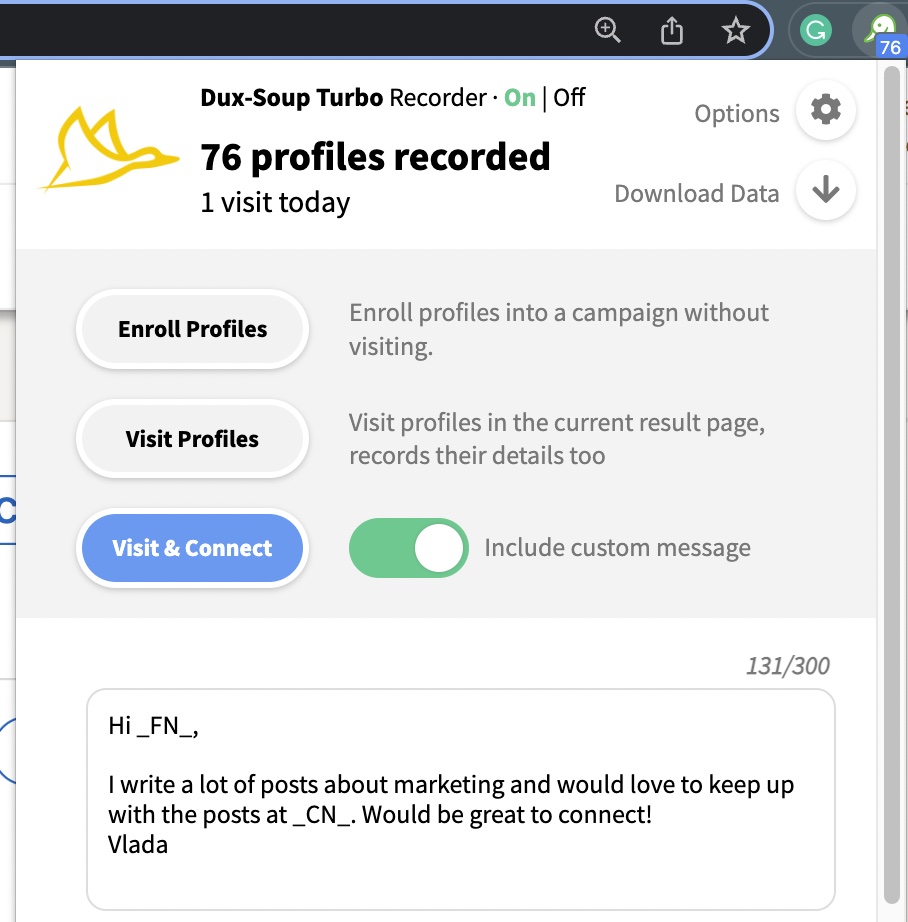Viewport: 908px width, 922px height.
Task: Turn the recorder On
Action: (x=520, y=98)
